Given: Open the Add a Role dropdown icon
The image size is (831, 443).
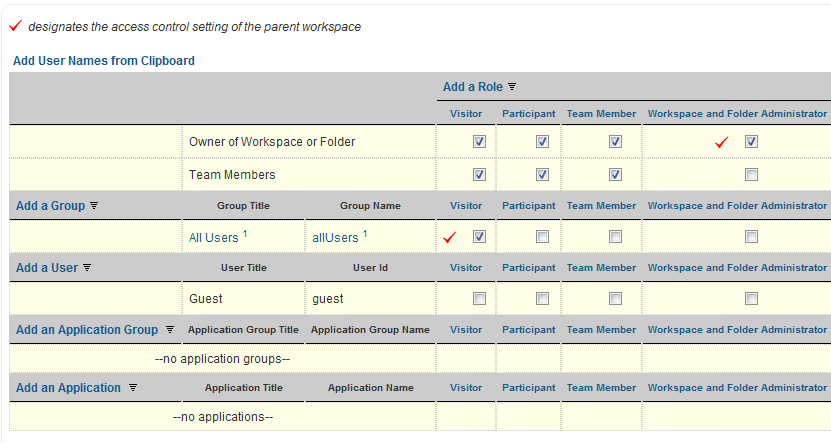Looking at the screenshot, I should click(512, 88).
